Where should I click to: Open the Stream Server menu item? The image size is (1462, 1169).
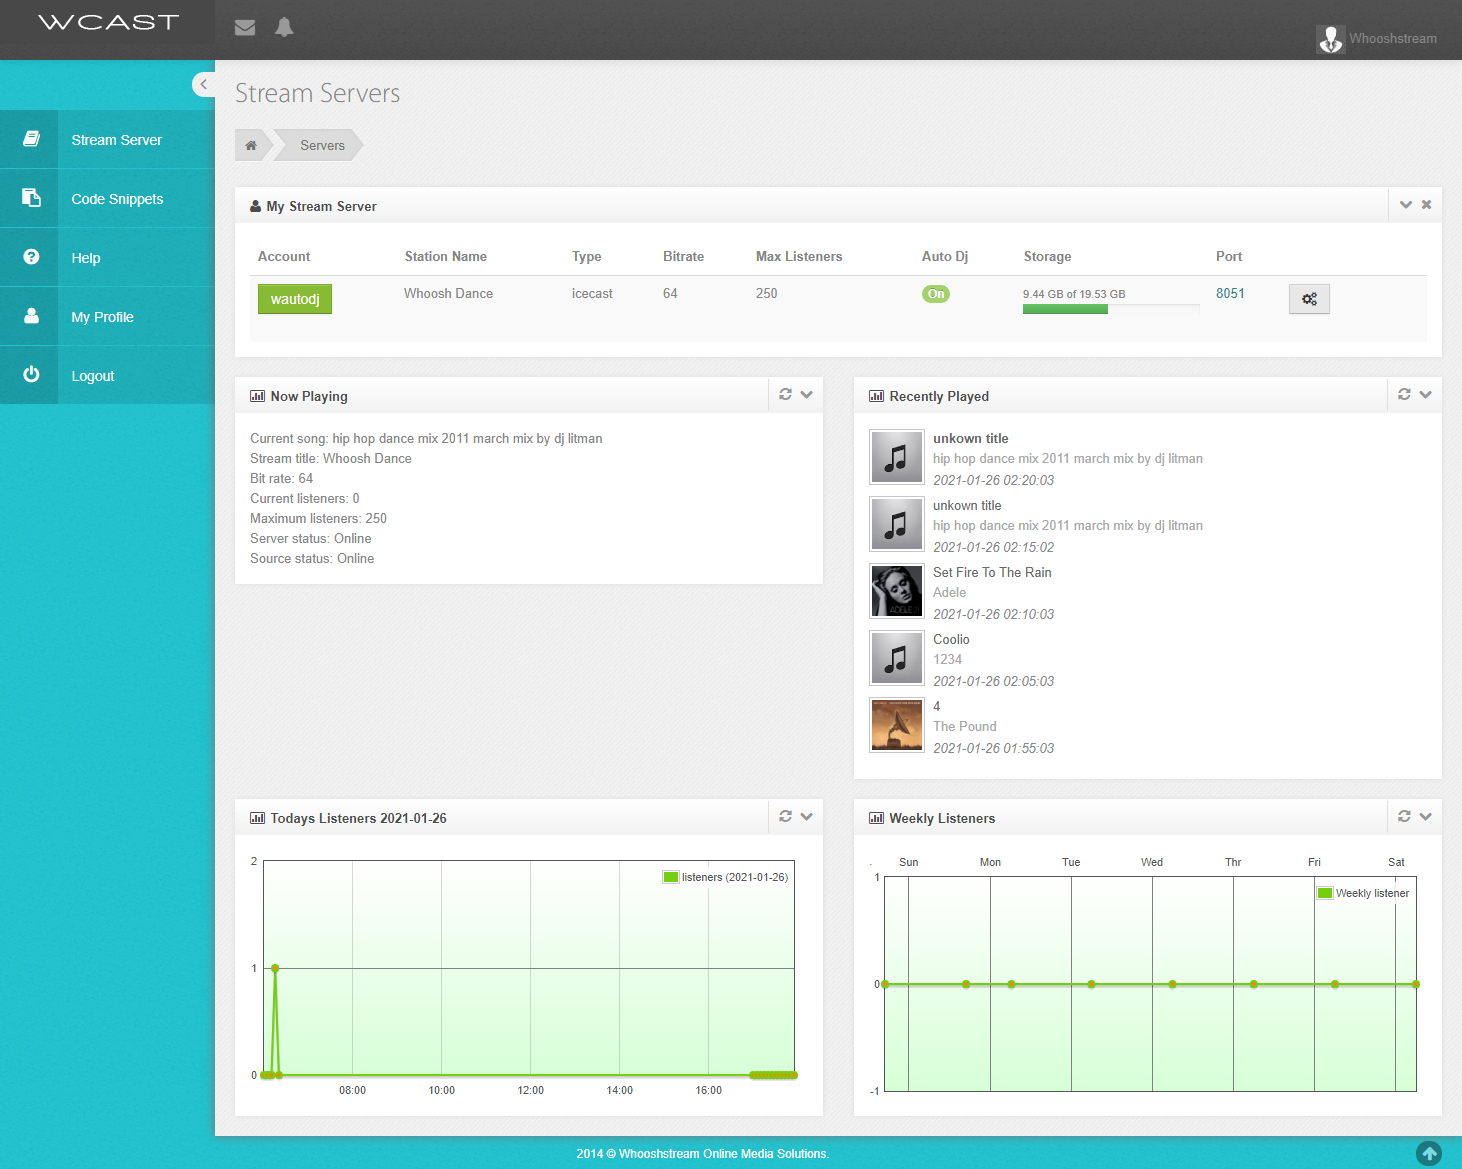click(x=108, y=140)
